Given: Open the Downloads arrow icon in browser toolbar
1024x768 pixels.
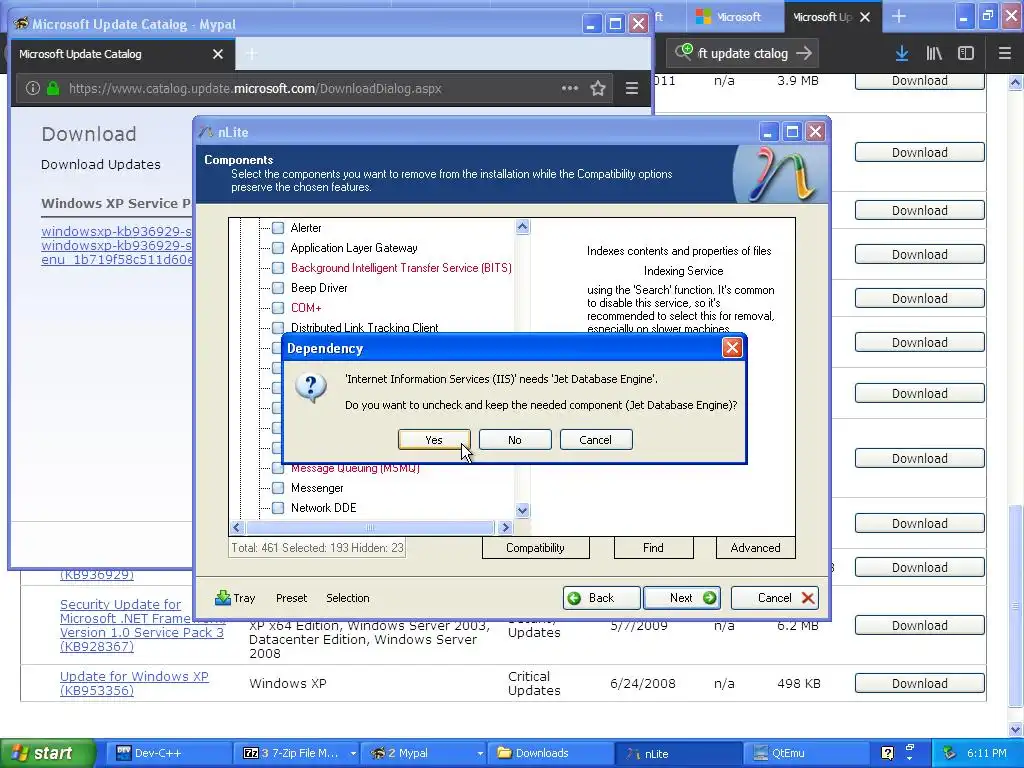Looking at the screenshot, I should (902, 54).
